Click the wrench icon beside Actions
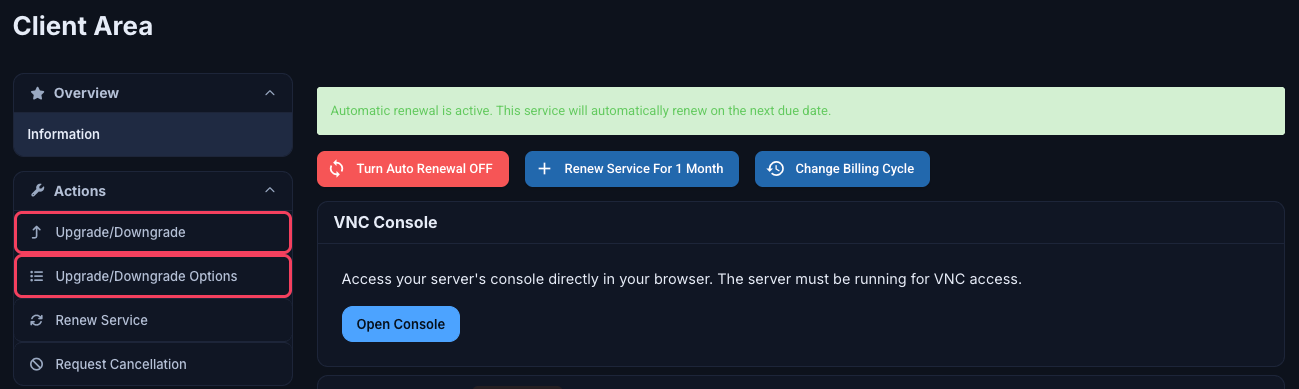 tap(37, 191)
